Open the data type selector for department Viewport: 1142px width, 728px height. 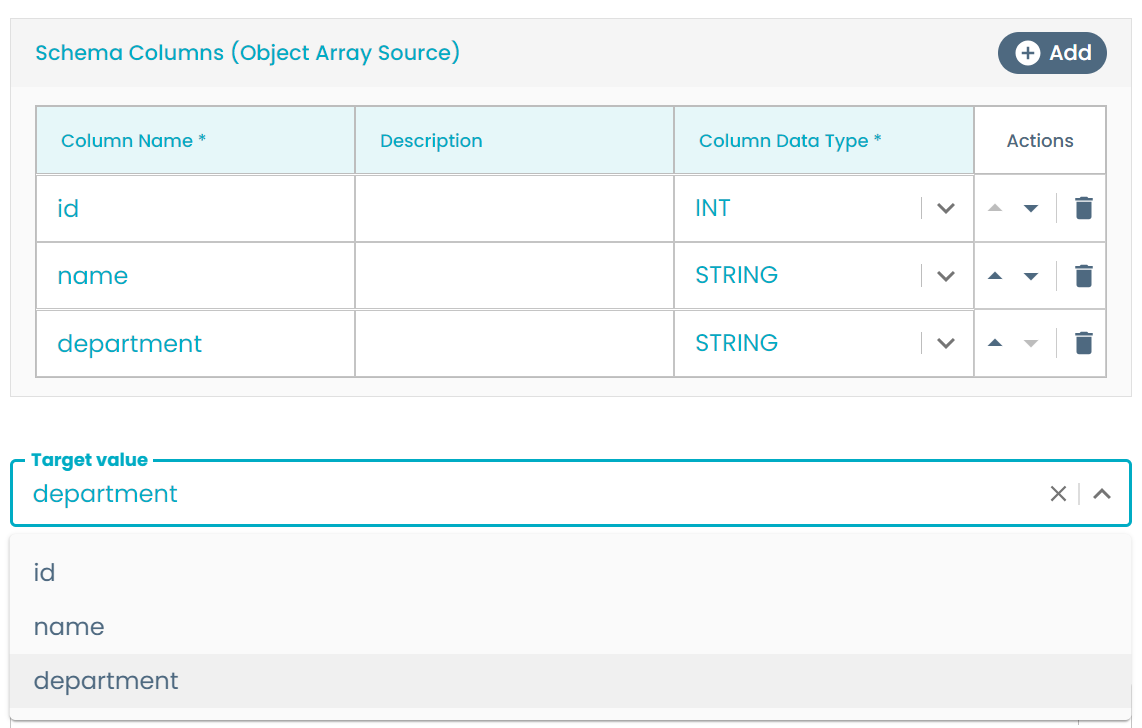click(x=945, y=342)
